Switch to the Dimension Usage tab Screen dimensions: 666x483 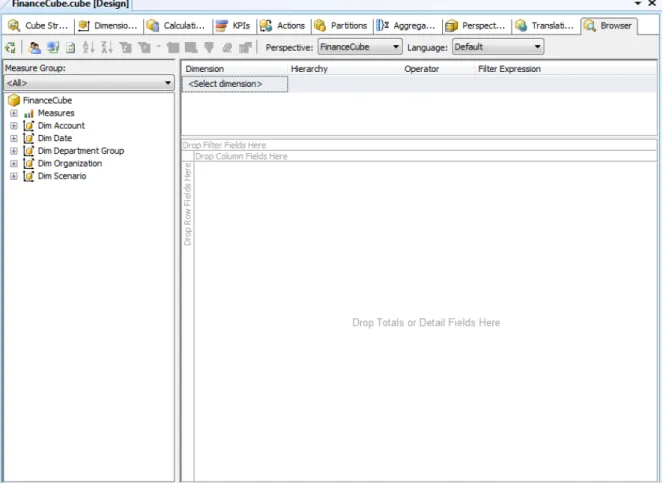click(108, 25)
